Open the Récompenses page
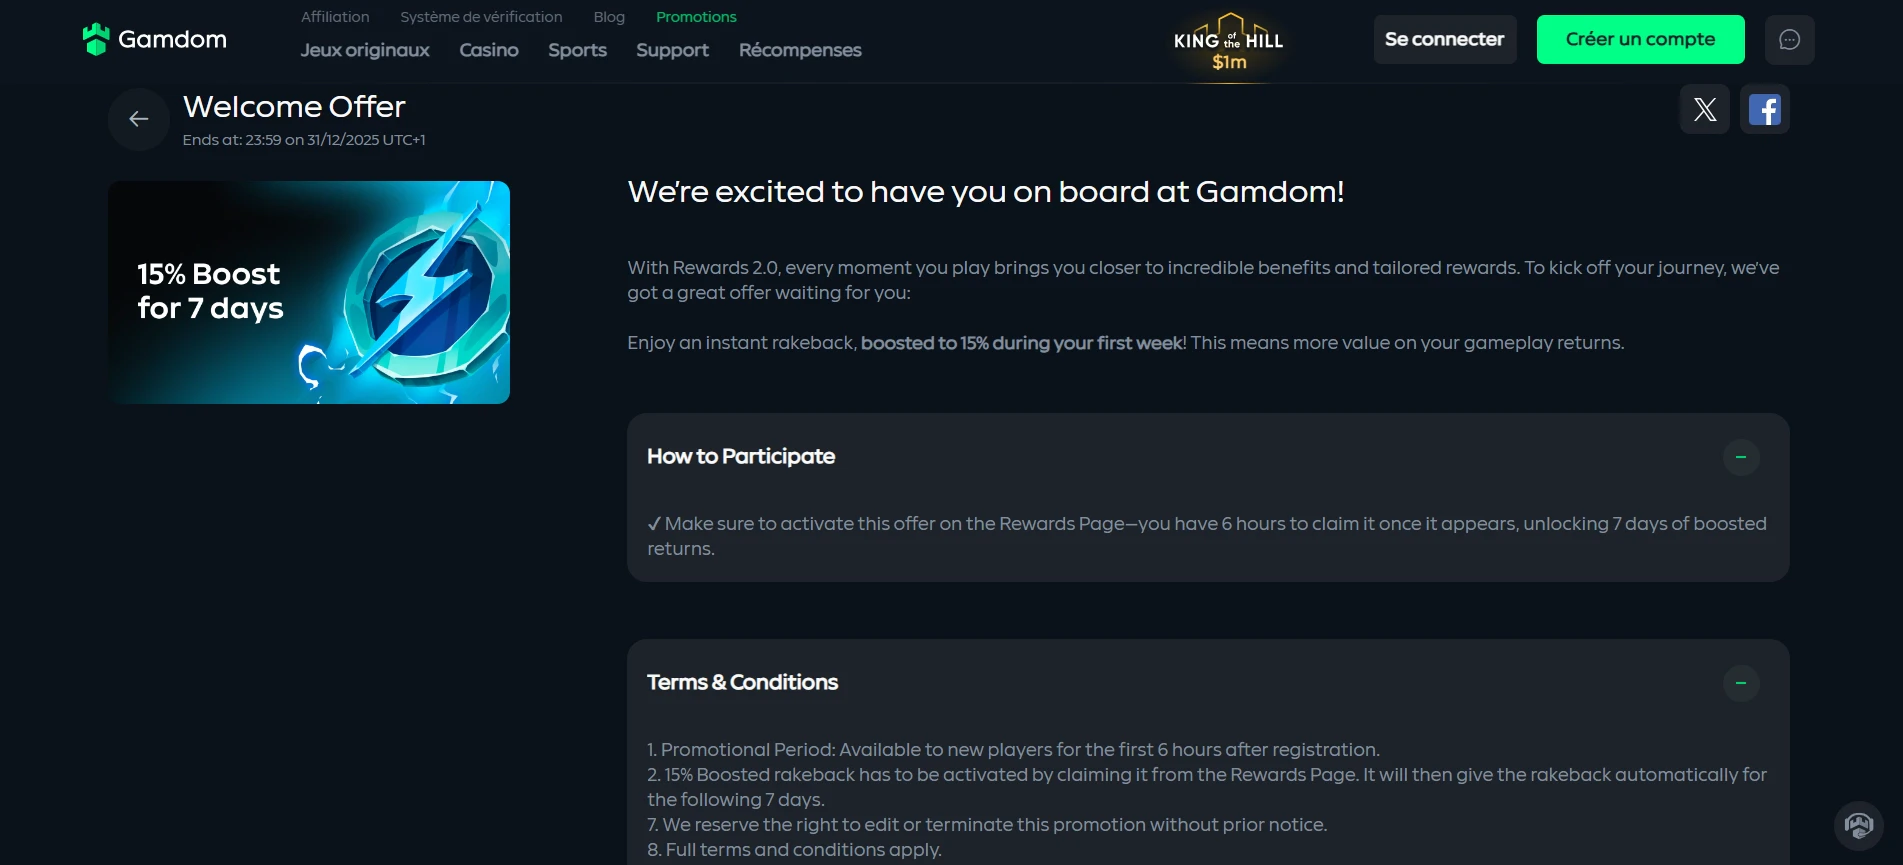The image size is (1903, 865). pyautogui.click(x=800, y=50)
